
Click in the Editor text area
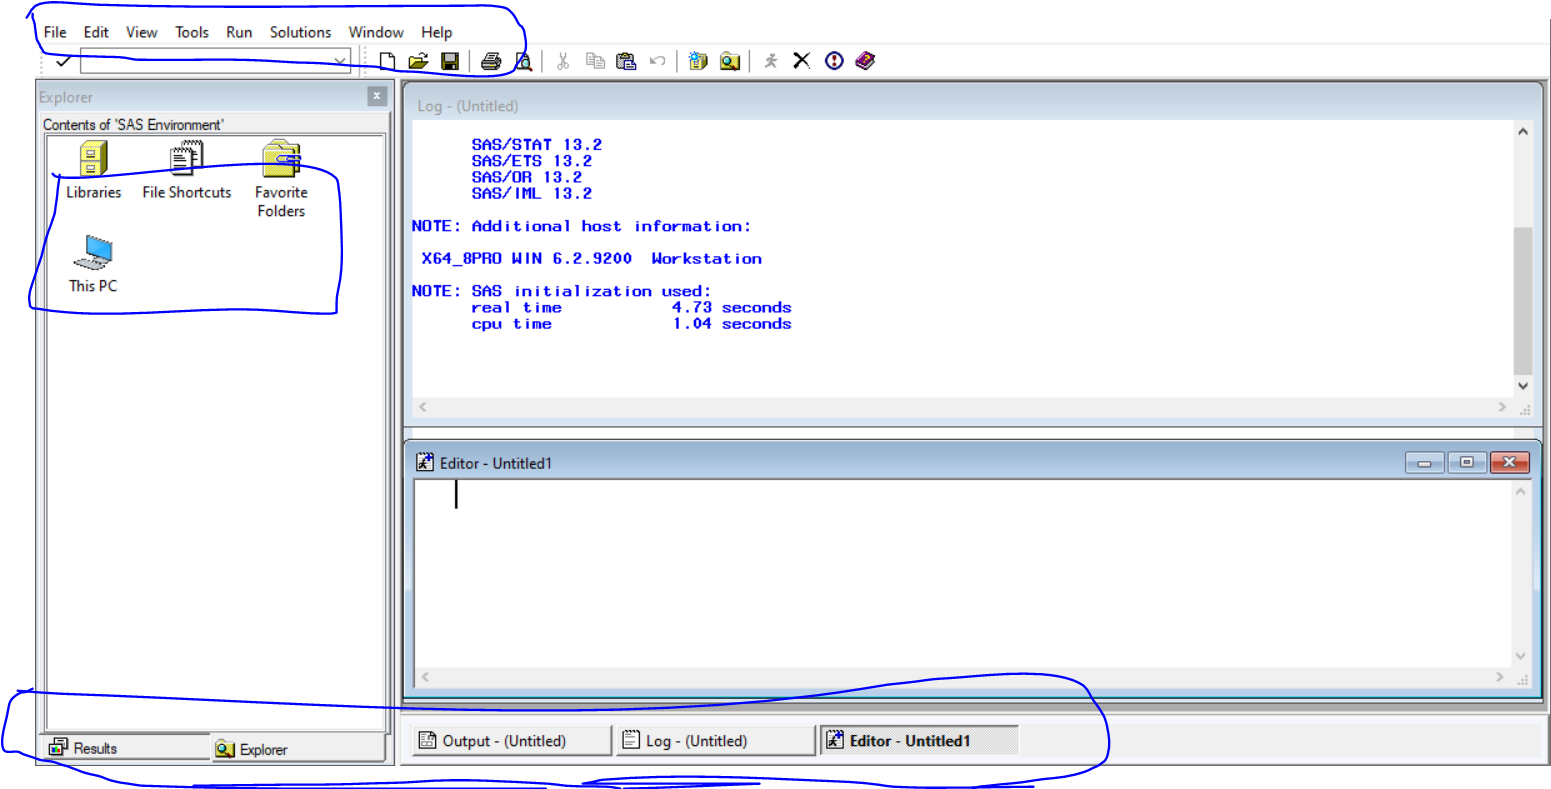pos(962,574)
